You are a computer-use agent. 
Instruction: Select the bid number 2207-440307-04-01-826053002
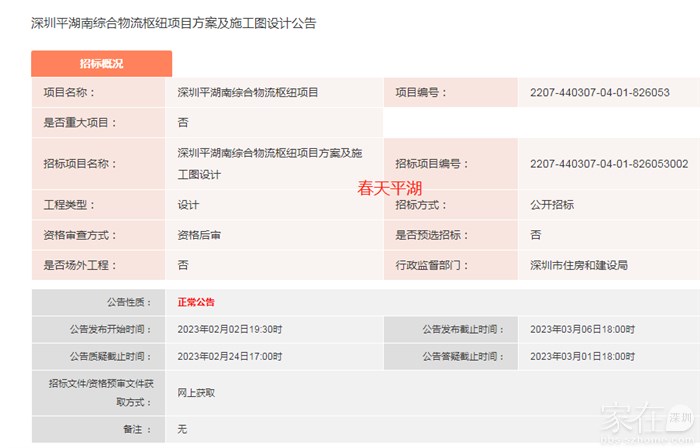608,163
